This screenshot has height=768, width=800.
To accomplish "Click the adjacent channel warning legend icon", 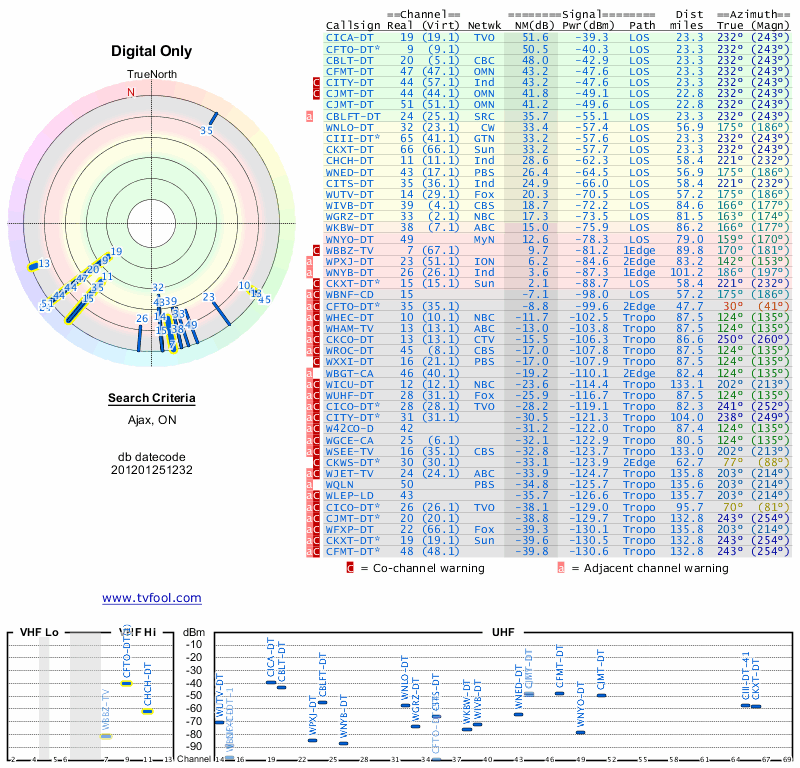I will point(561,568).
